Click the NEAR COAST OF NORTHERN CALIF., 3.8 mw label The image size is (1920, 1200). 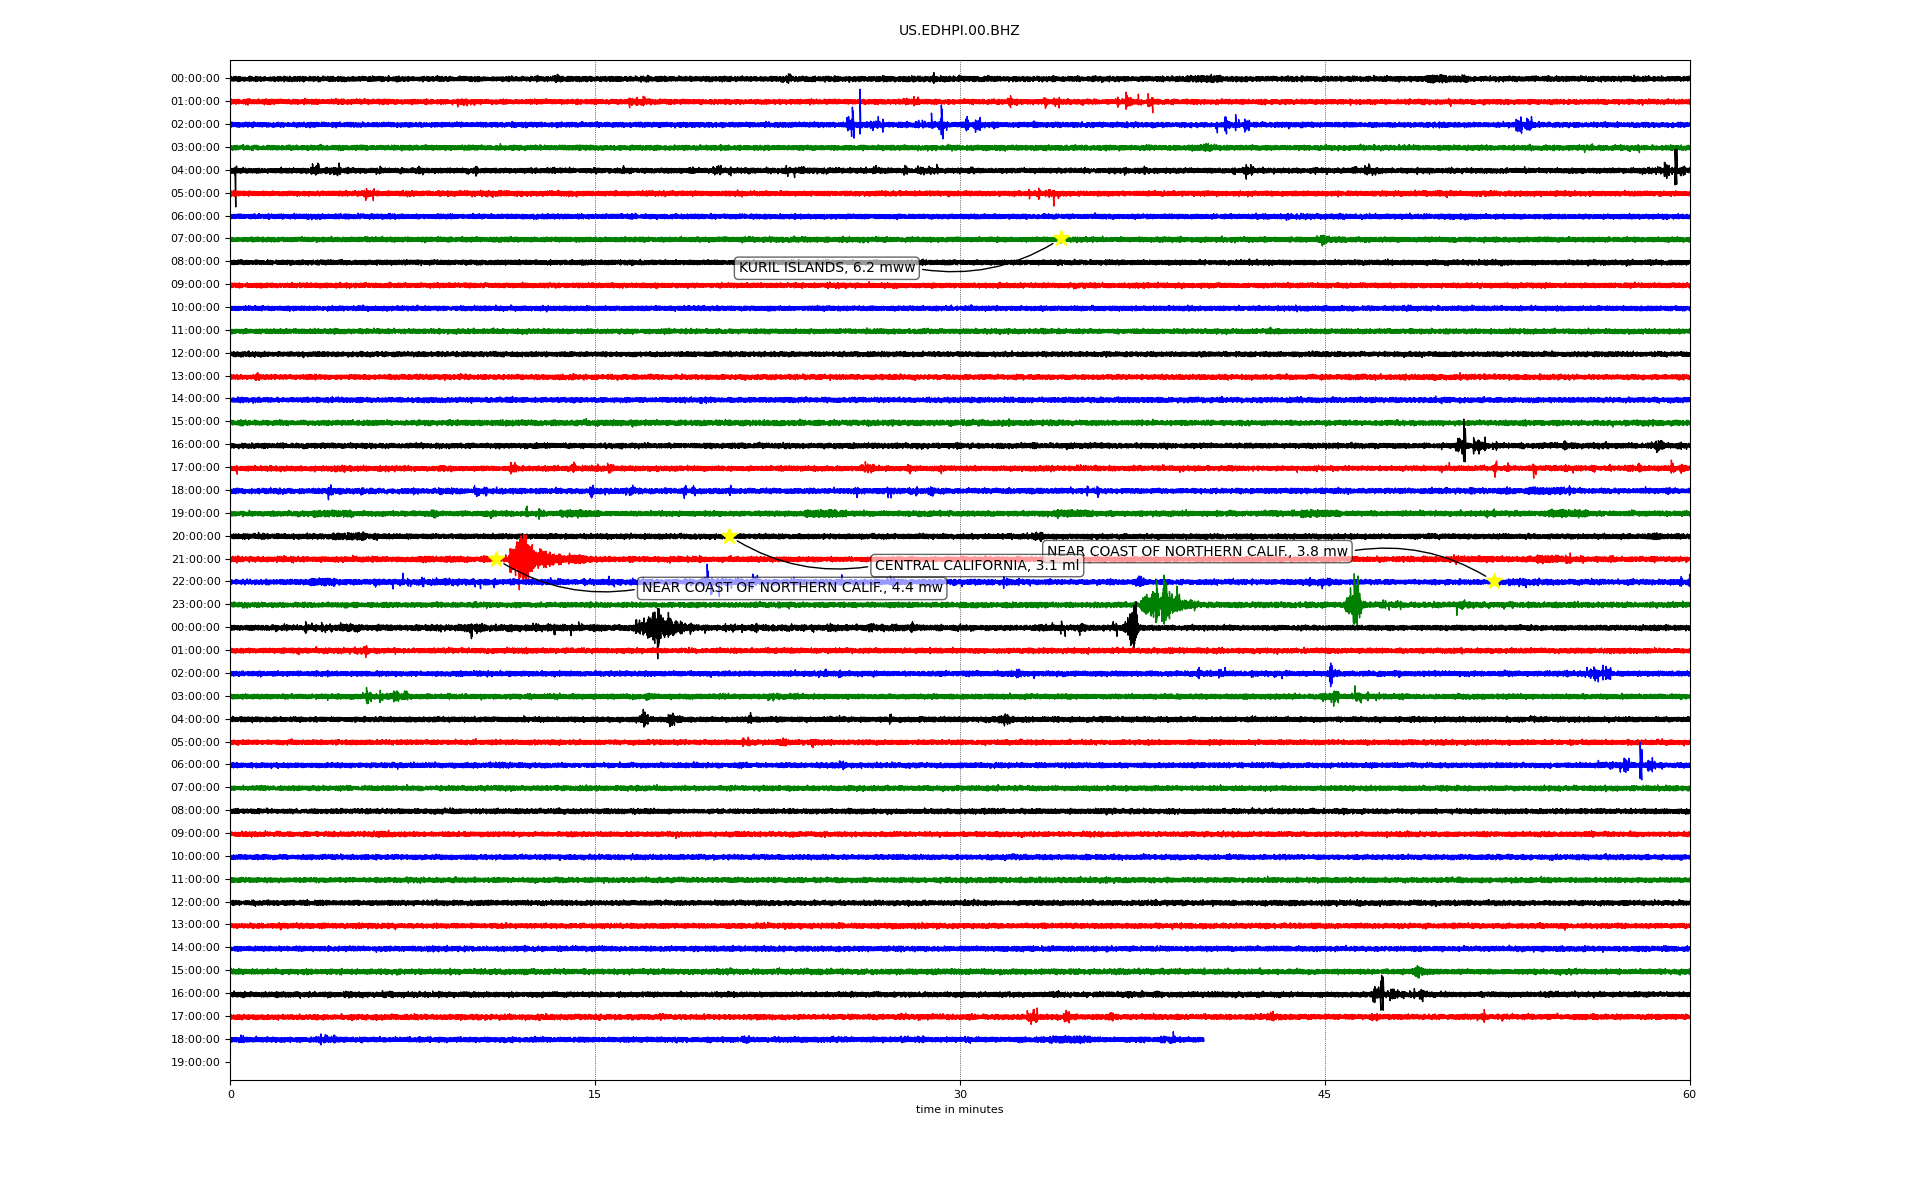click(1197, 552)
